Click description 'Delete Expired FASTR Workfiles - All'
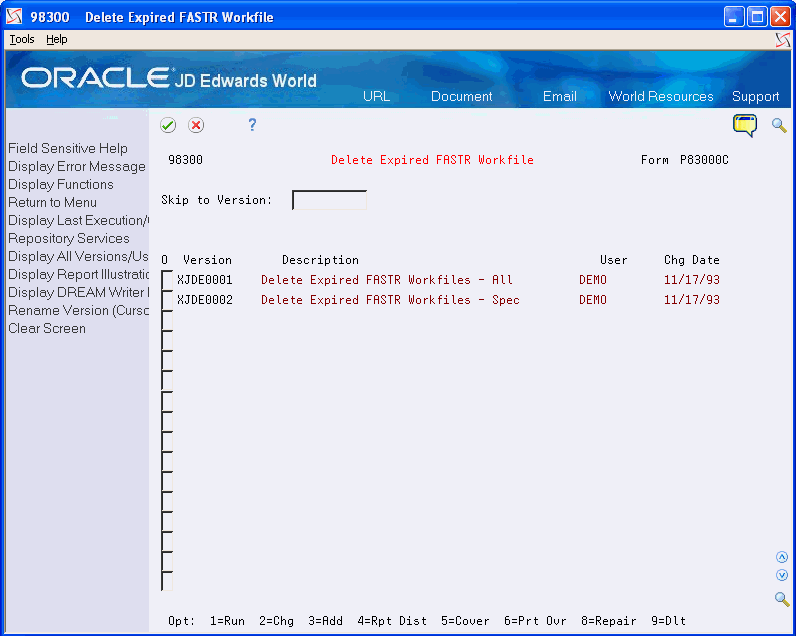796x636 pixels. pyautogui.click(x=387, y=280)
